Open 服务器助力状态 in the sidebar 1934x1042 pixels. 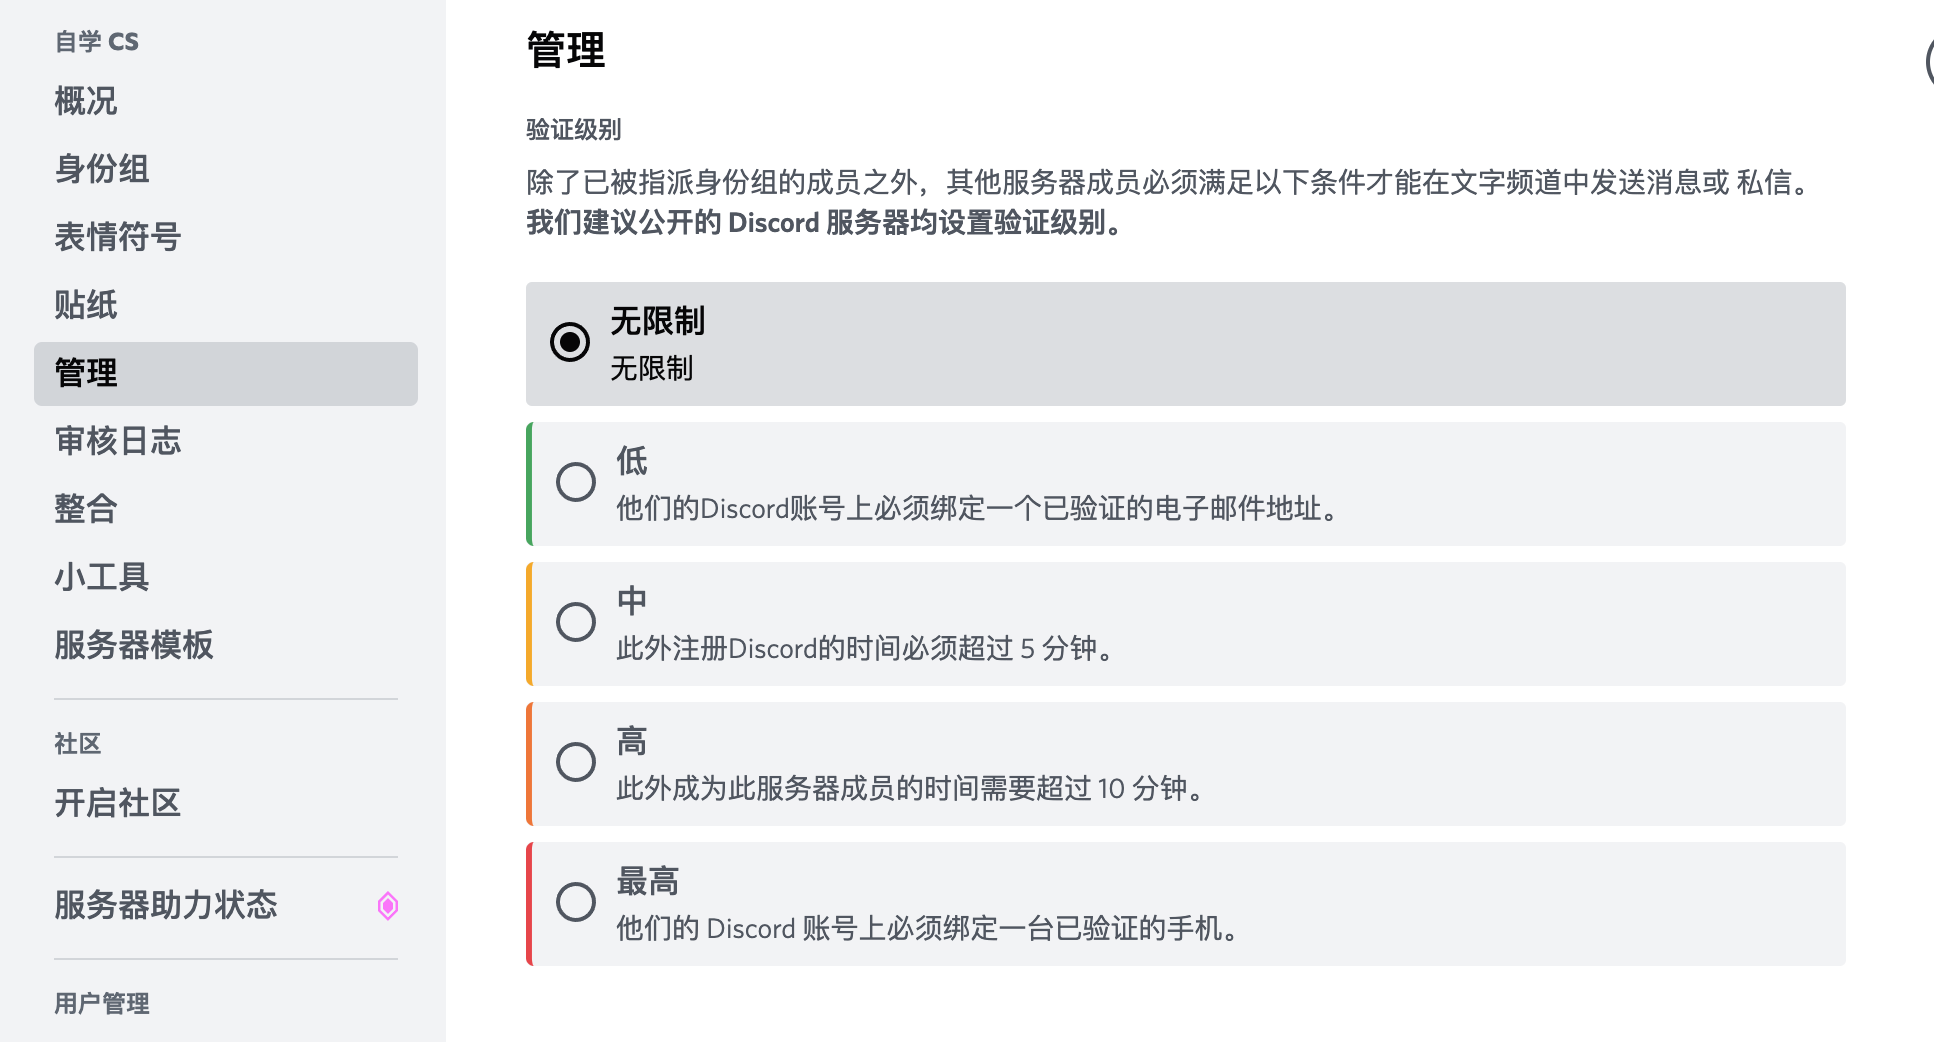166,905
